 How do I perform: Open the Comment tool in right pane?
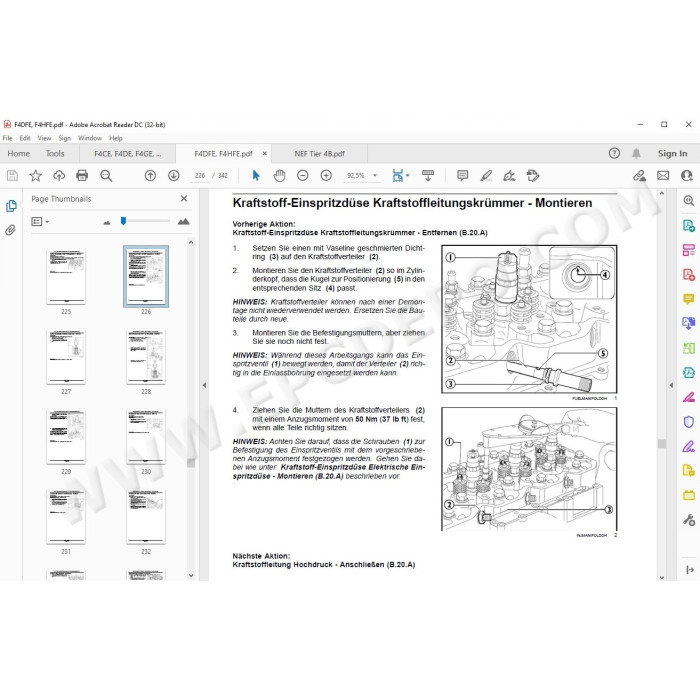coord(689,299)
